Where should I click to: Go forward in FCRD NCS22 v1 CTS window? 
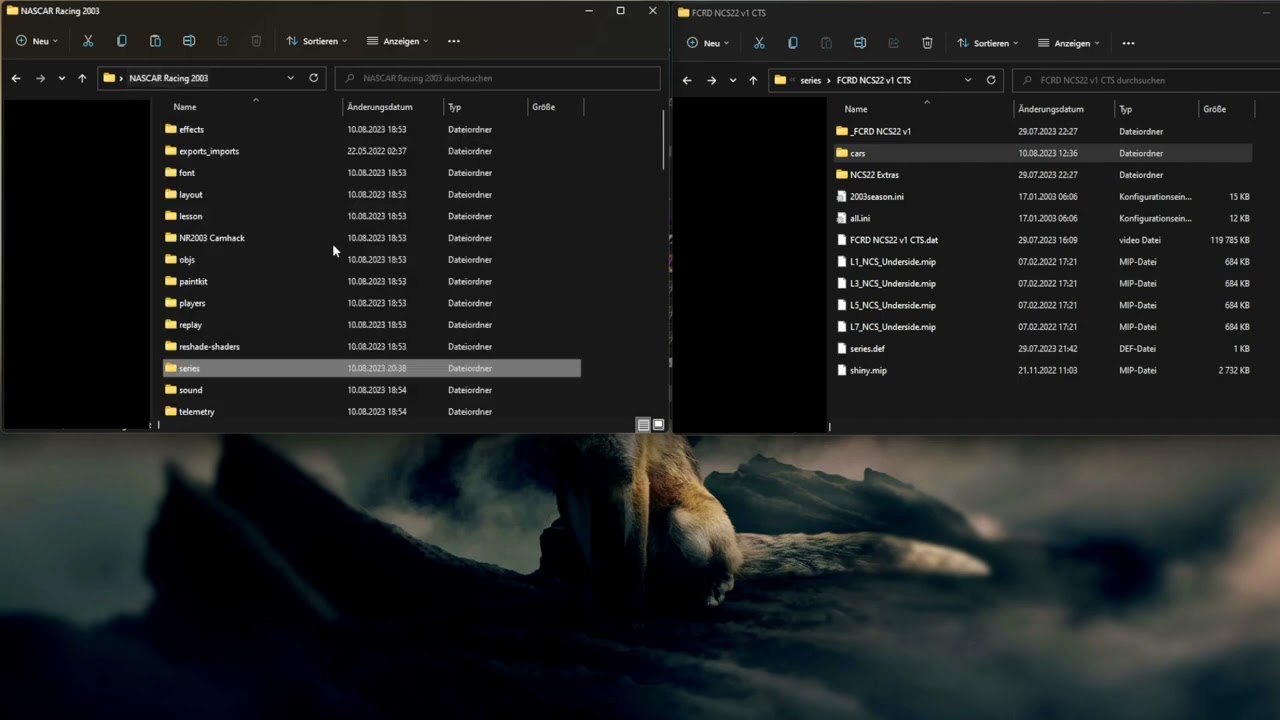click(711, 80)
